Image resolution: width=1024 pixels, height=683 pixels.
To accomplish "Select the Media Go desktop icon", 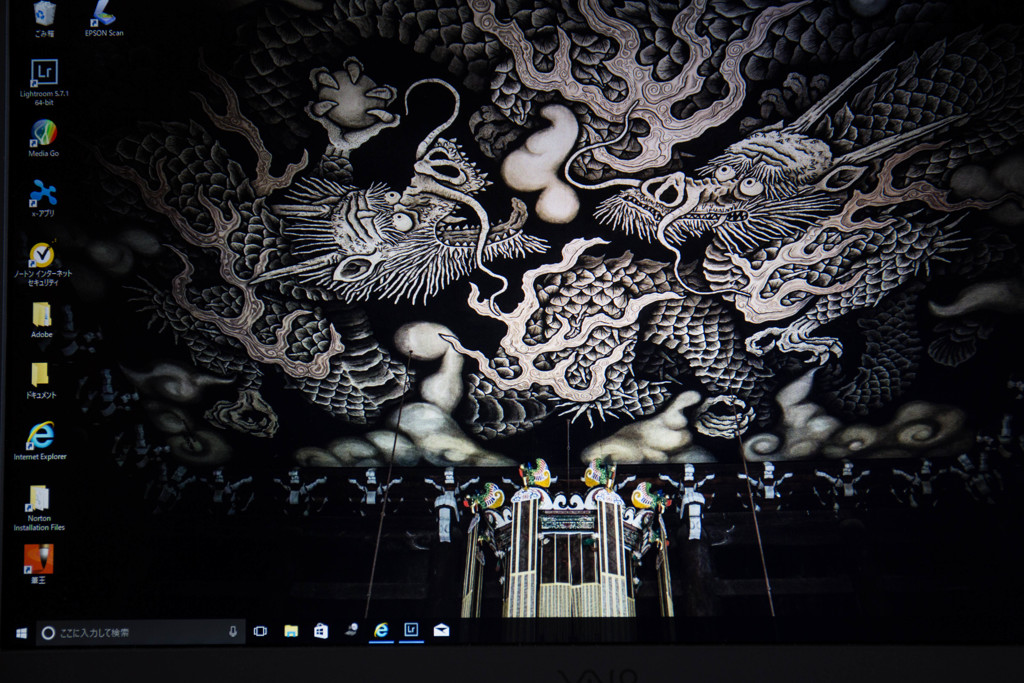I will (44, 133).
